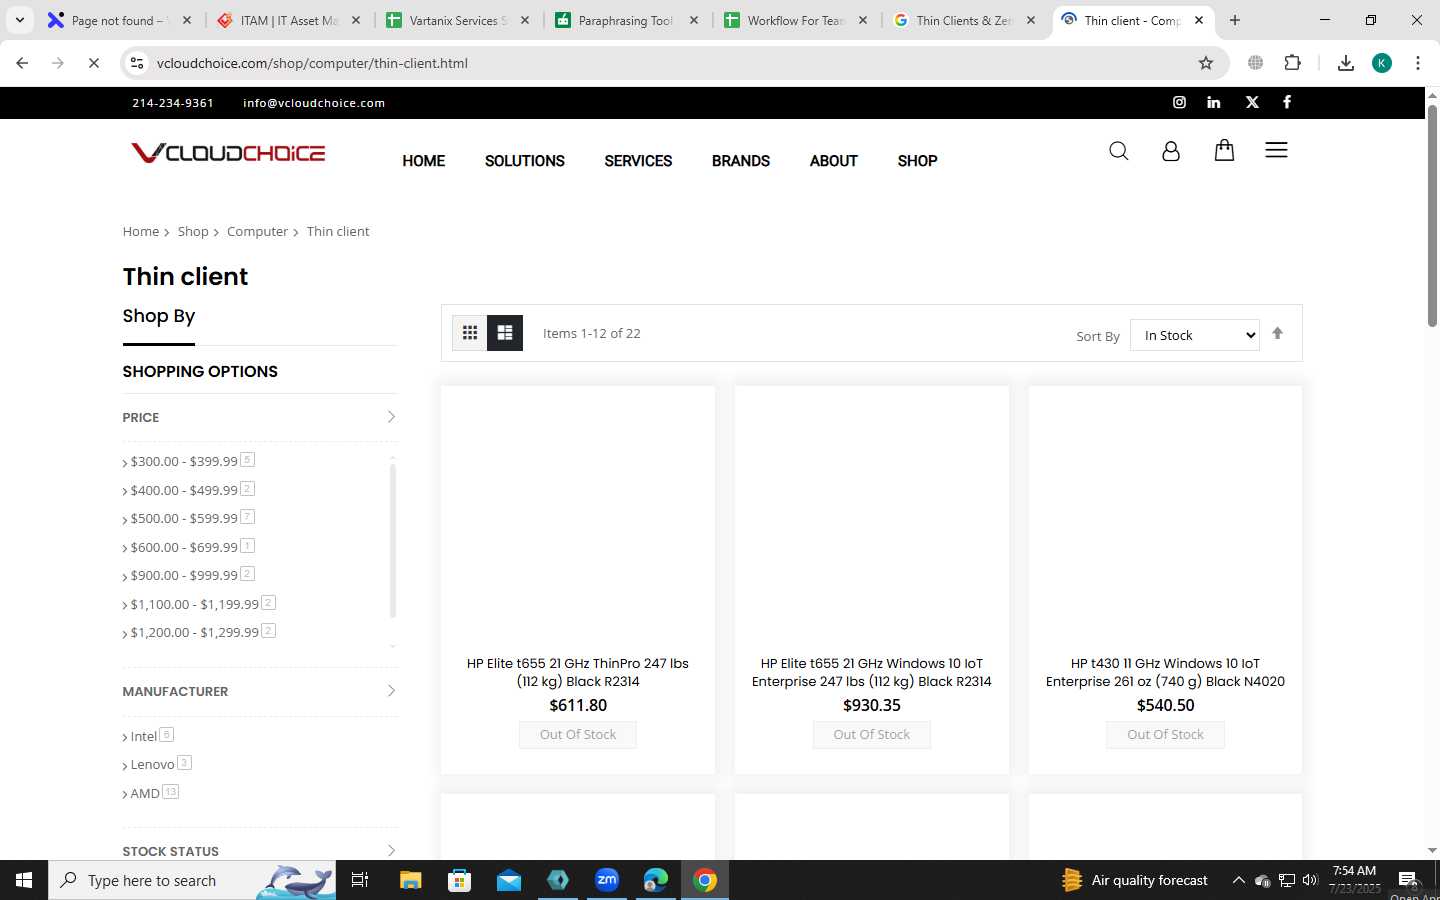This screenshot has height=900, width=1440.
Task: Open HP Elite t655 ThinPro product link
Action: [578, 672]
